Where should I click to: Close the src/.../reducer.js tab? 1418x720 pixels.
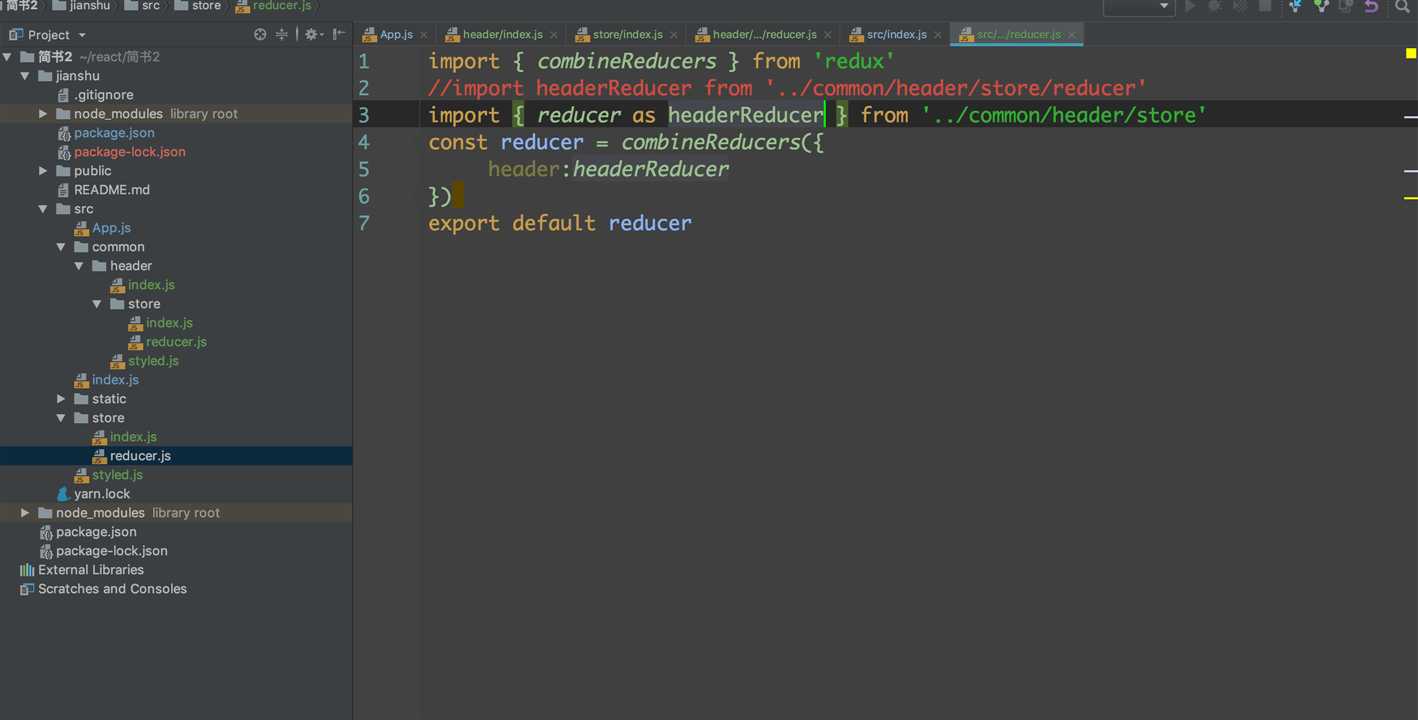click(x=1072, y=35)
